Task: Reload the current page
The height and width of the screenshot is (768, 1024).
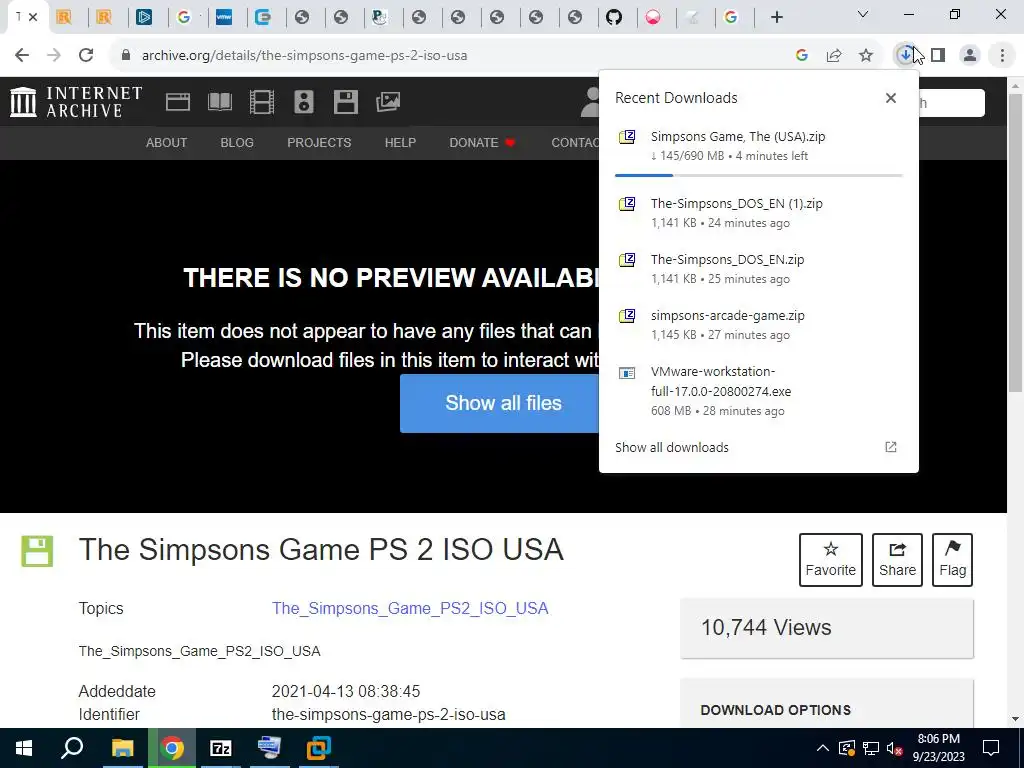Action: point(86,56)
